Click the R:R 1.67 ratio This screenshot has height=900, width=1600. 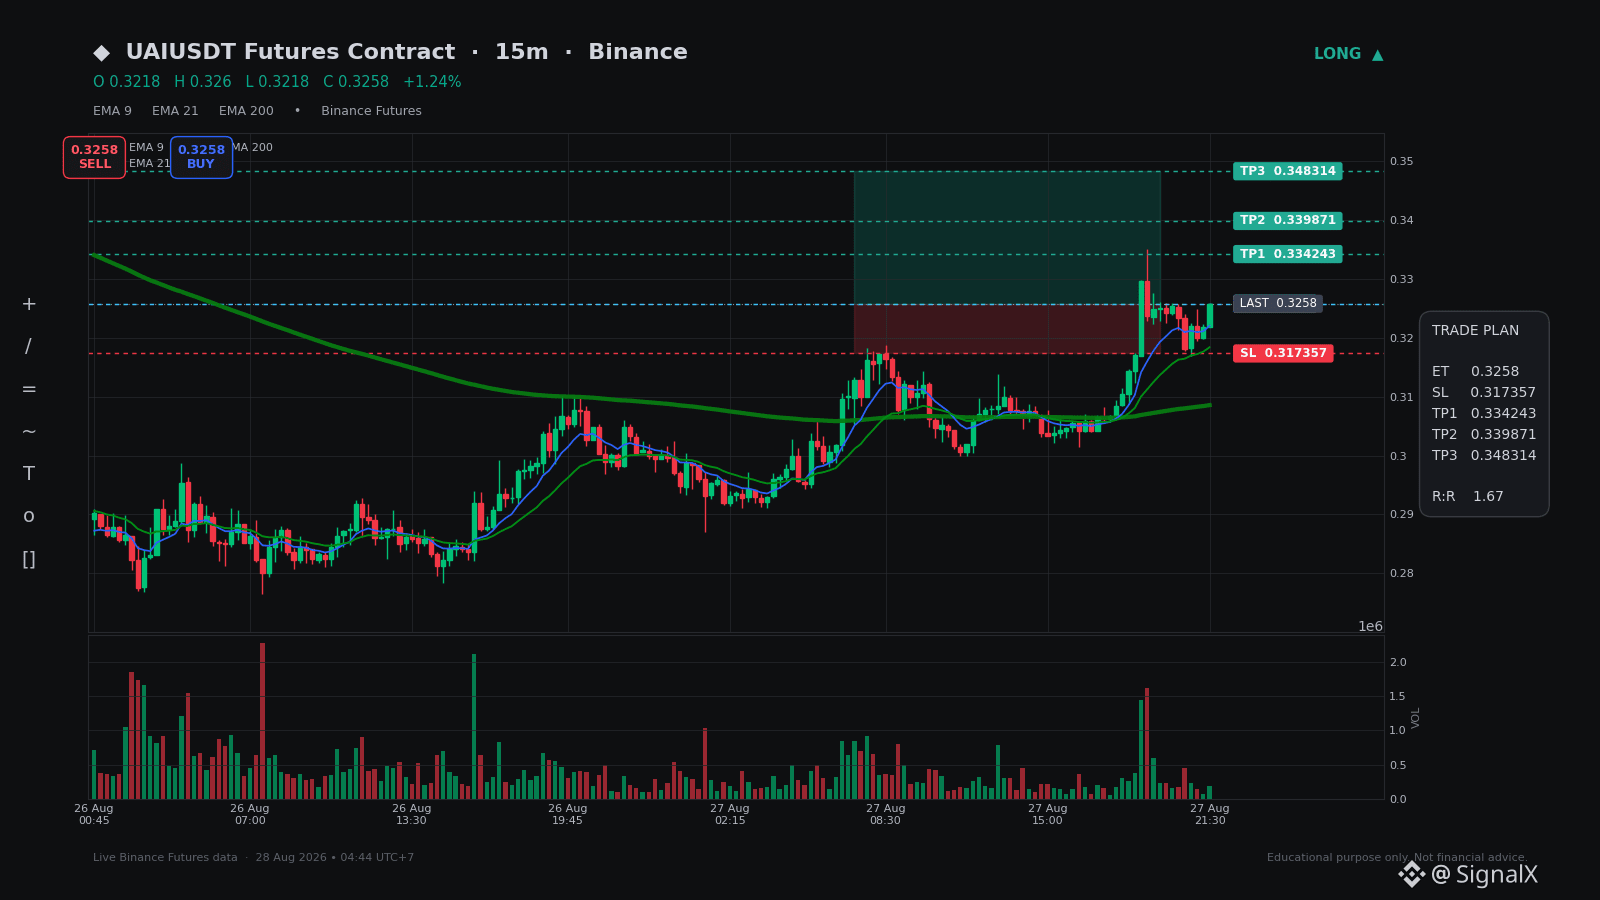tap(1468, 496)
